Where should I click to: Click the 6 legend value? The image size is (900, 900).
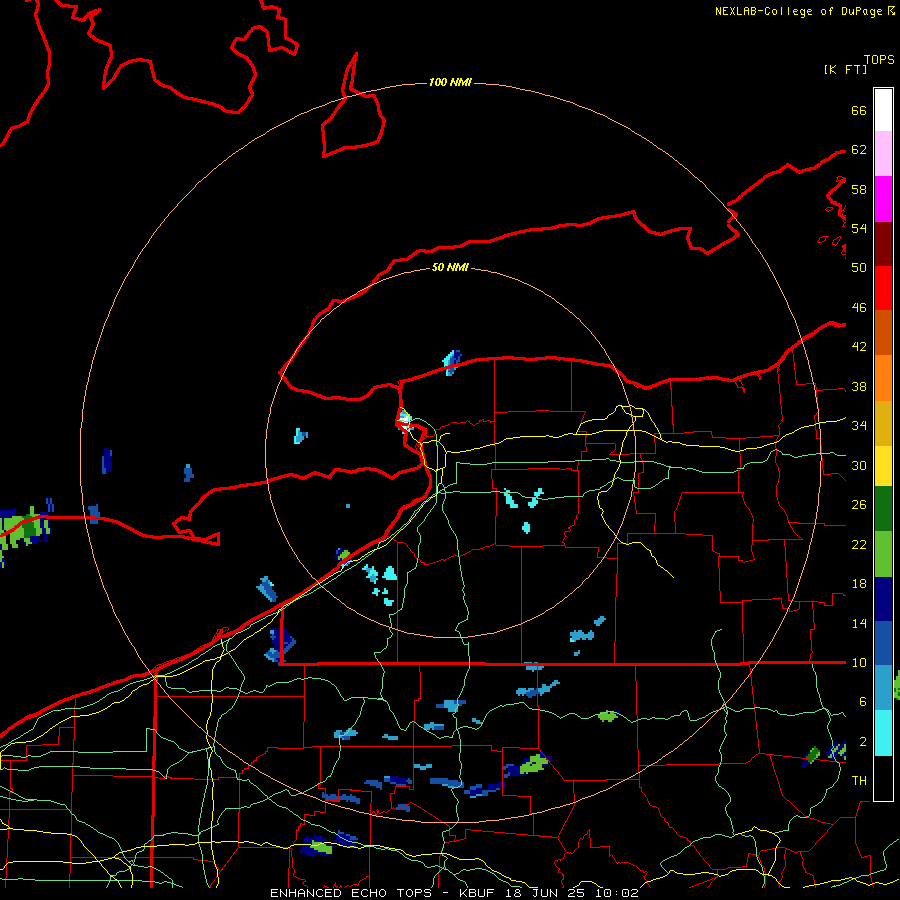pyautogui.click(x=863, y=701)
